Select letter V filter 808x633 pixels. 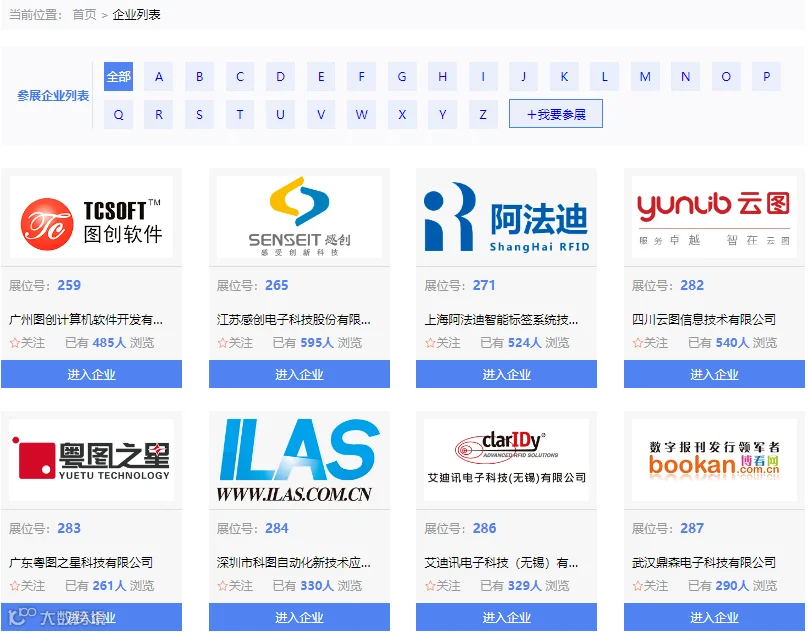321,114
